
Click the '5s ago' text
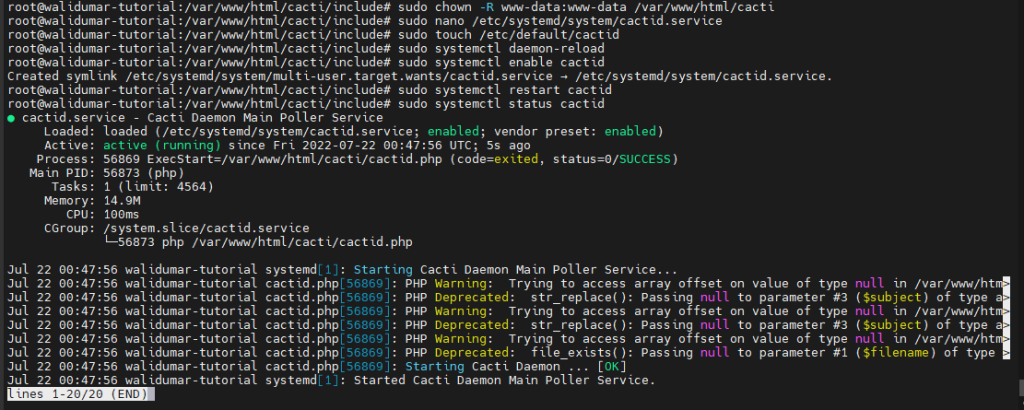pyautogui.click(x=508, y=146)
